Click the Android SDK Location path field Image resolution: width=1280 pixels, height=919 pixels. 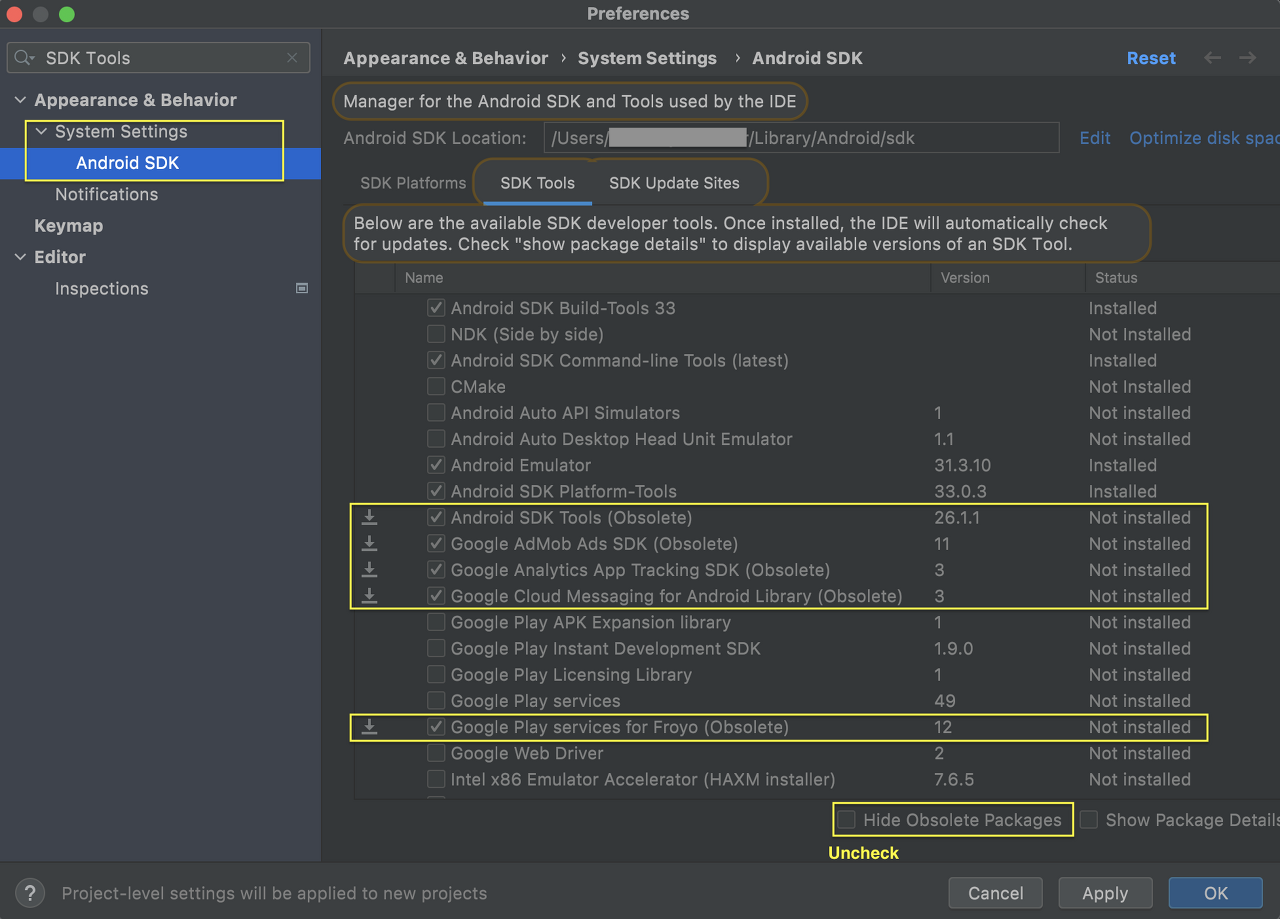[801, 138]
